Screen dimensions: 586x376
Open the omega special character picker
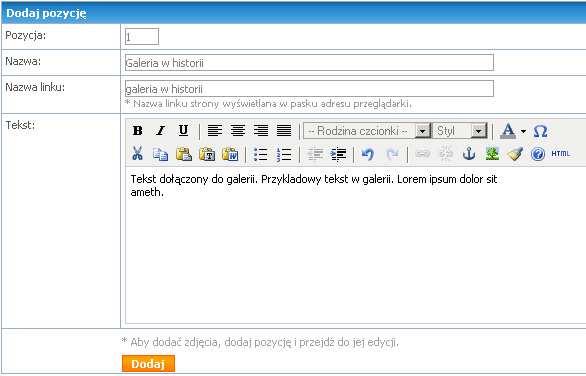pyautogui.click(x=540, y=131)
